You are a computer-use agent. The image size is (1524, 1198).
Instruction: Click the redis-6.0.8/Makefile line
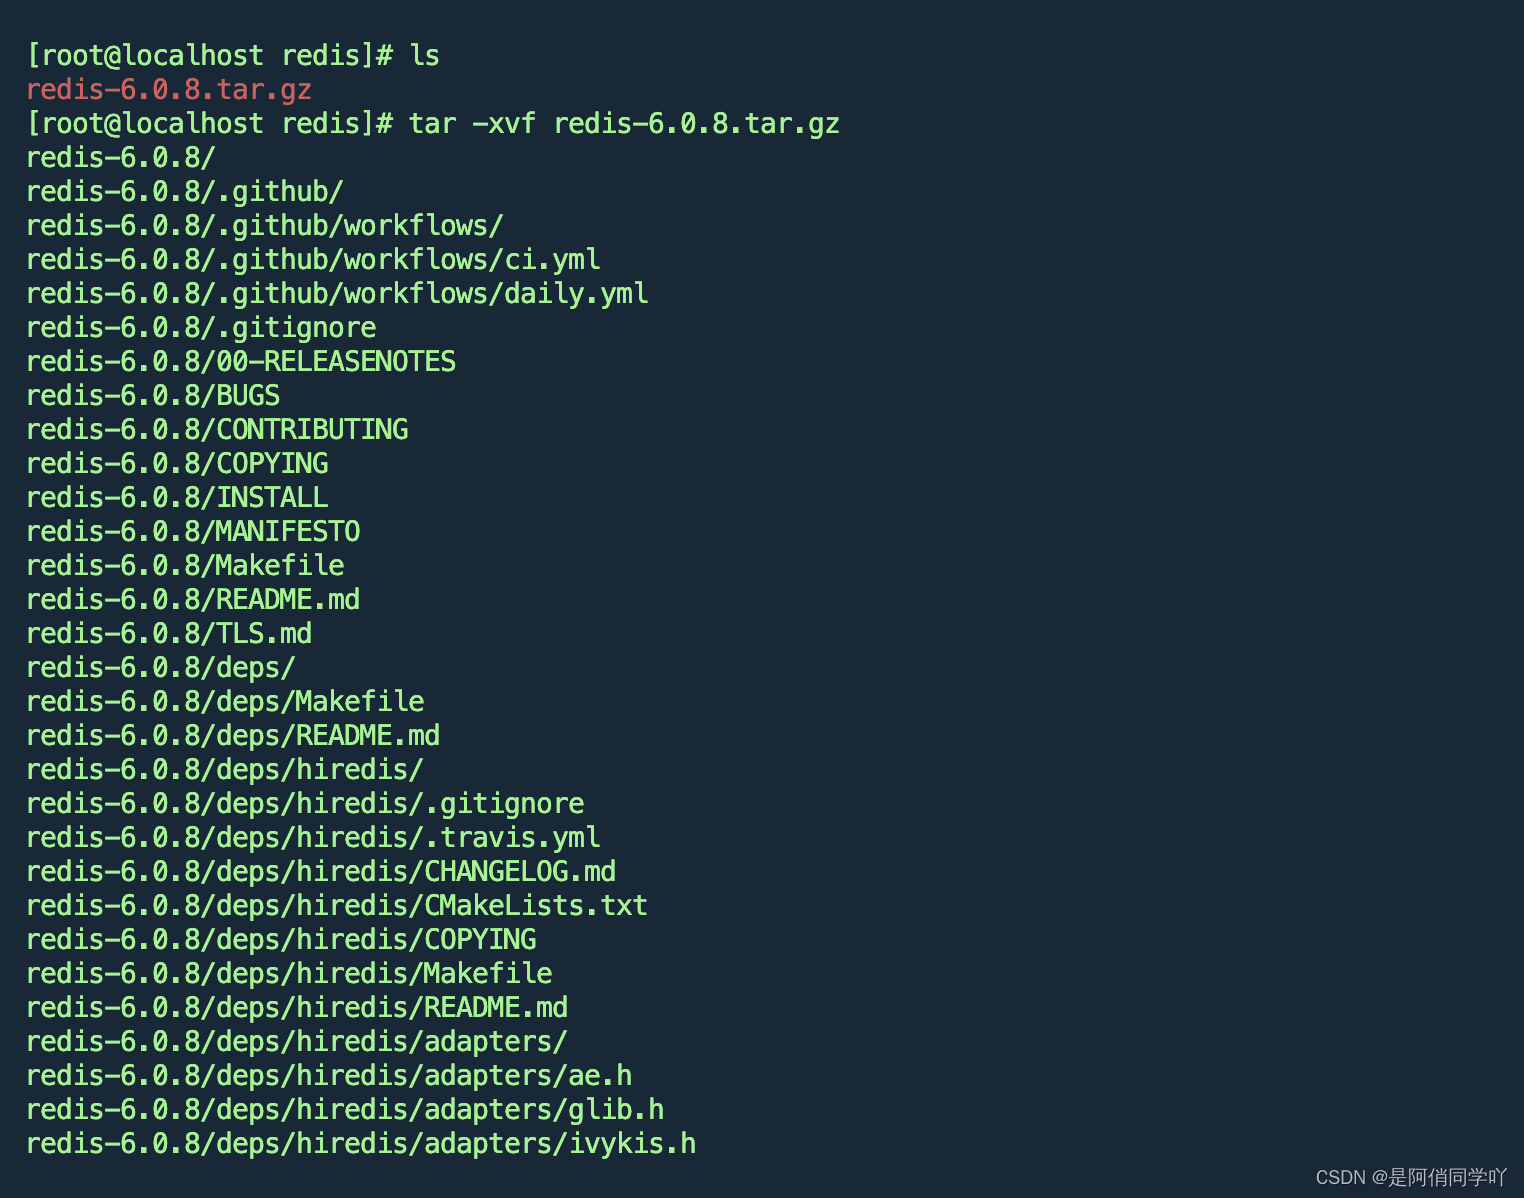click(x=185, y=566)
